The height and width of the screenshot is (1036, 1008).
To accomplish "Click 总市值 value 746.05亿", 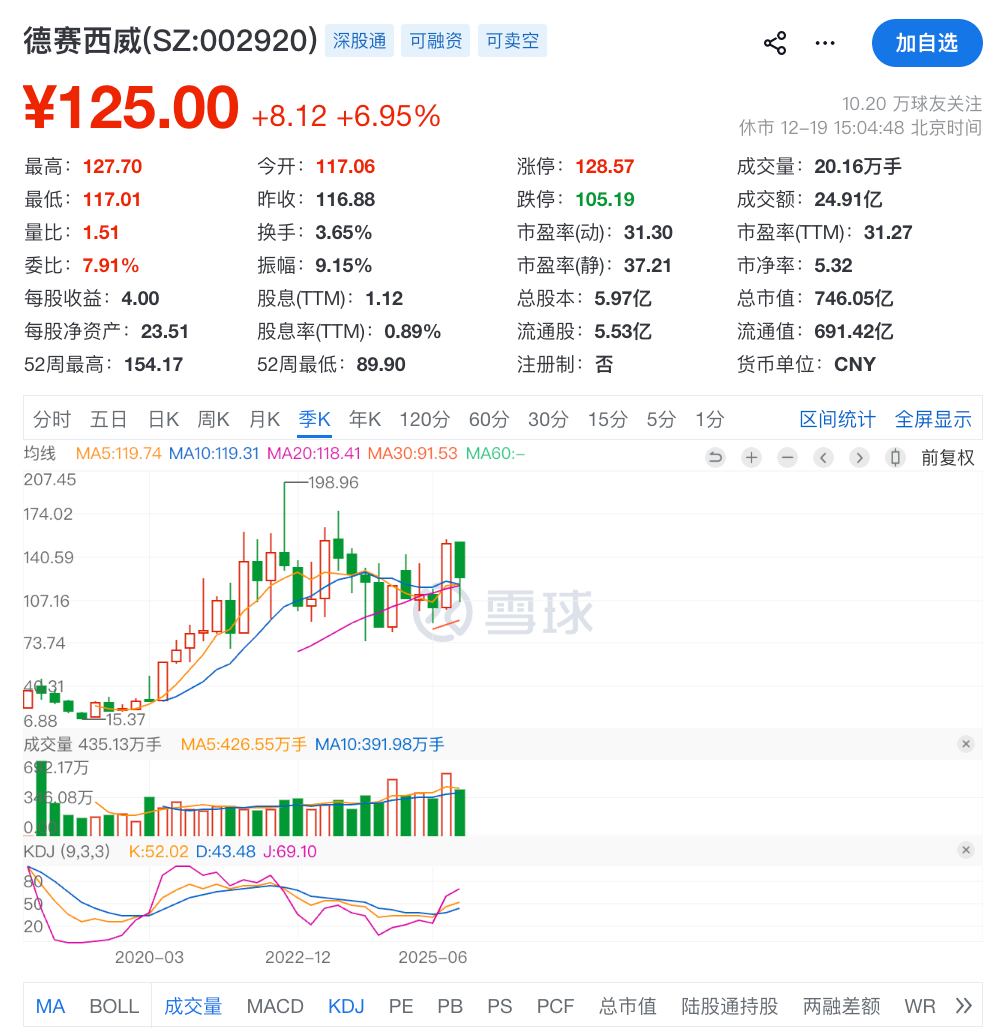I will pyautogui.click(x=853, y=299).
